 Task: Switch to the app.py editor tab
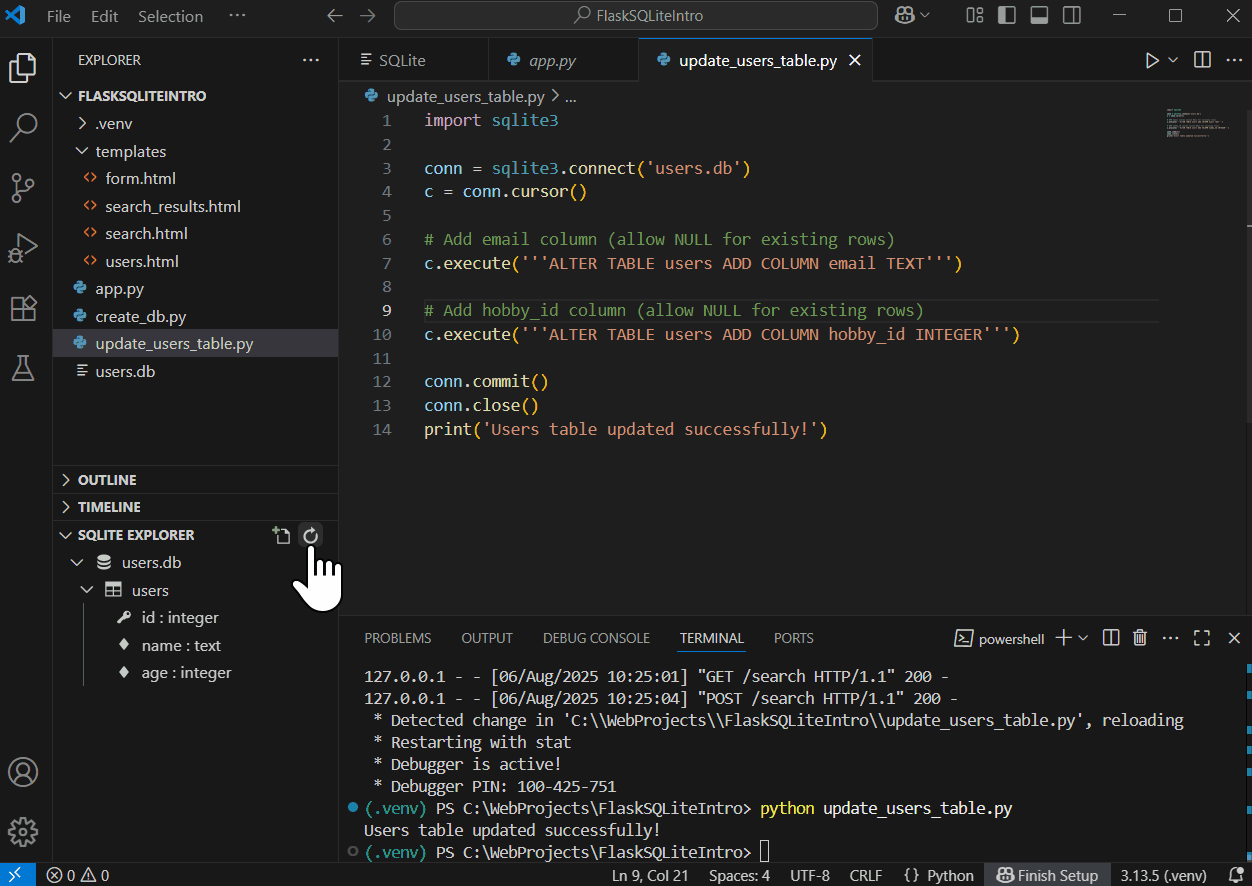pyautogui.click(x=552, y=60)
